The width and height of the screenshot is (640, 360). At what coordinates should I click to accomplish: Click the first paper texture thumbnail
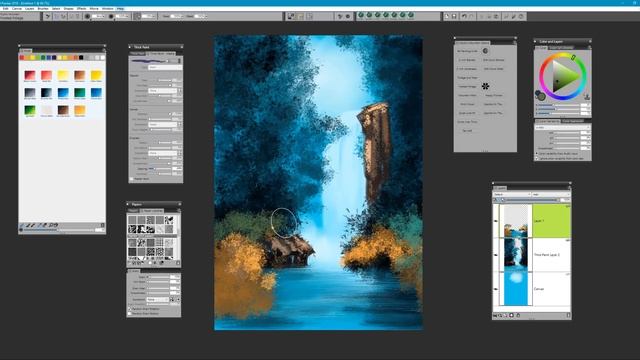pos(132,220)
